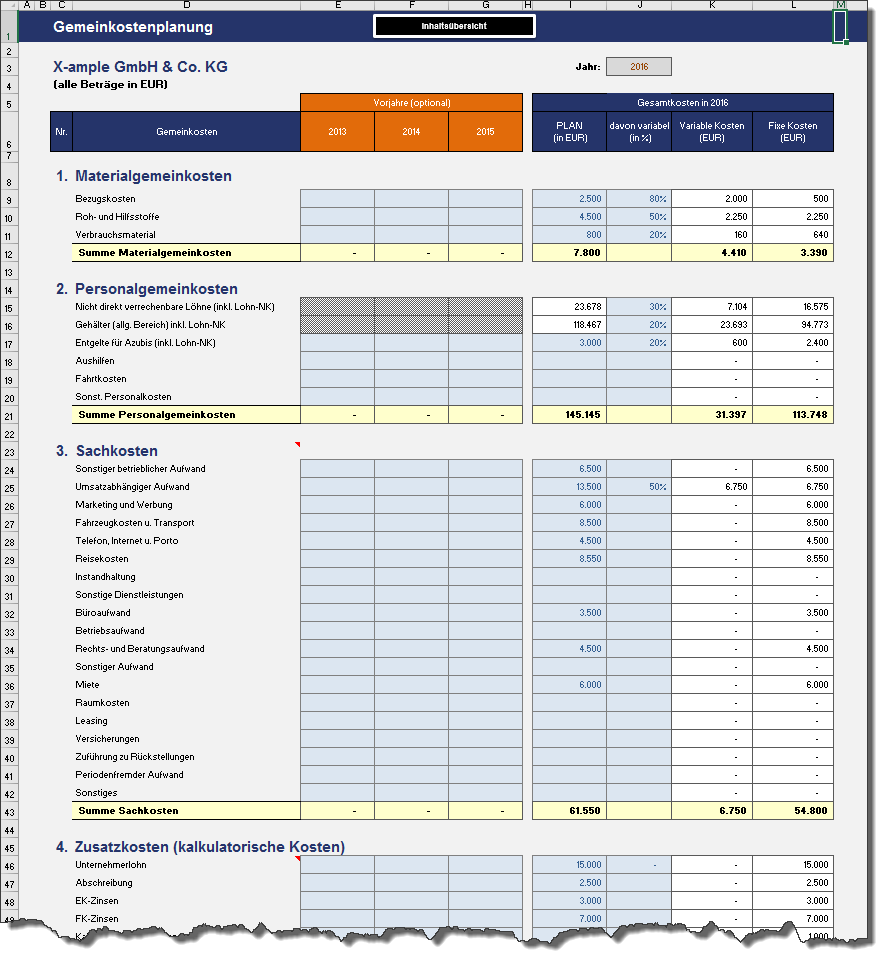Click the Summe Materialgemeinkosten PLAN total cell
Screen dimensions: 884x966
click(x=569, y=253)
